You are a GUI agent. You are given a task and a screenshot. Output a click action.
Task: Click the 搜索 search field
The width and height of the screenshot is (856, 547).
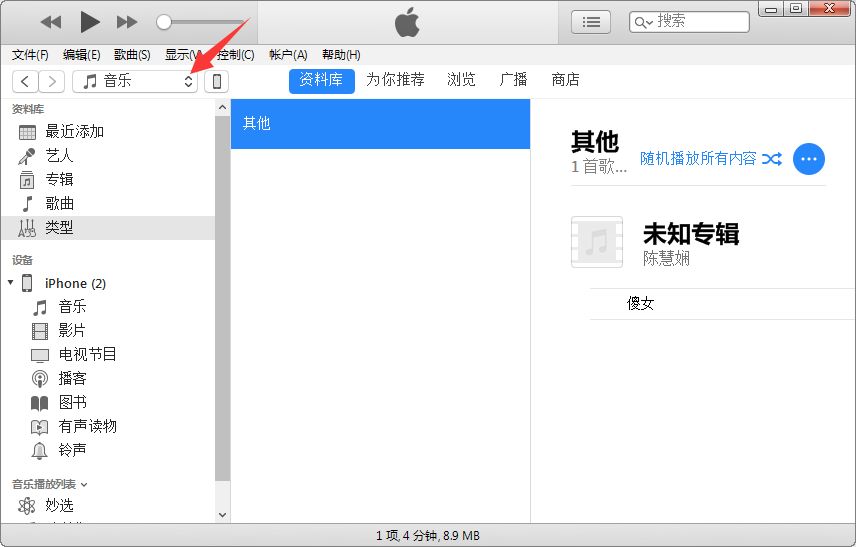(x=700, y=21)
